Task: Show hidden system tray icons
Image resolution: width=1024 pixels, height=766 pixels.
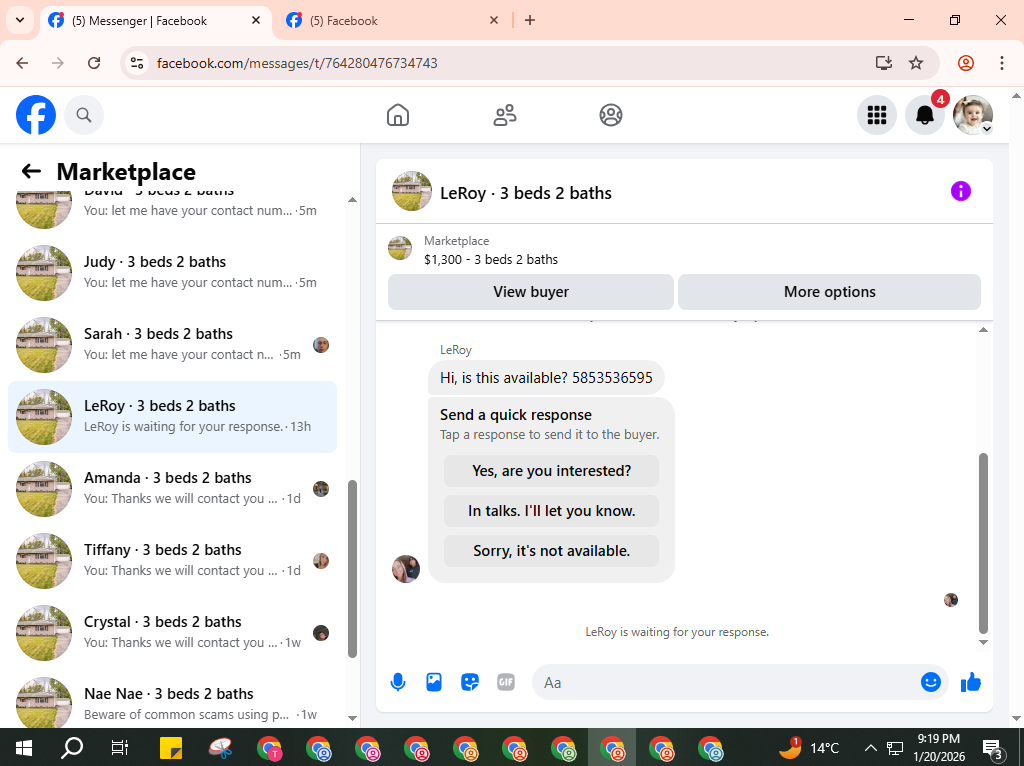Action: [871, 748]
